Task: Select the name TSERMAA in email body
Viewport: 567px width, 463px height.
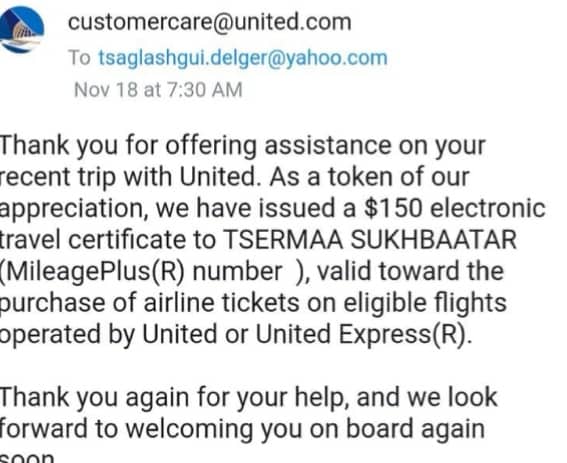Action: [283, 240]
